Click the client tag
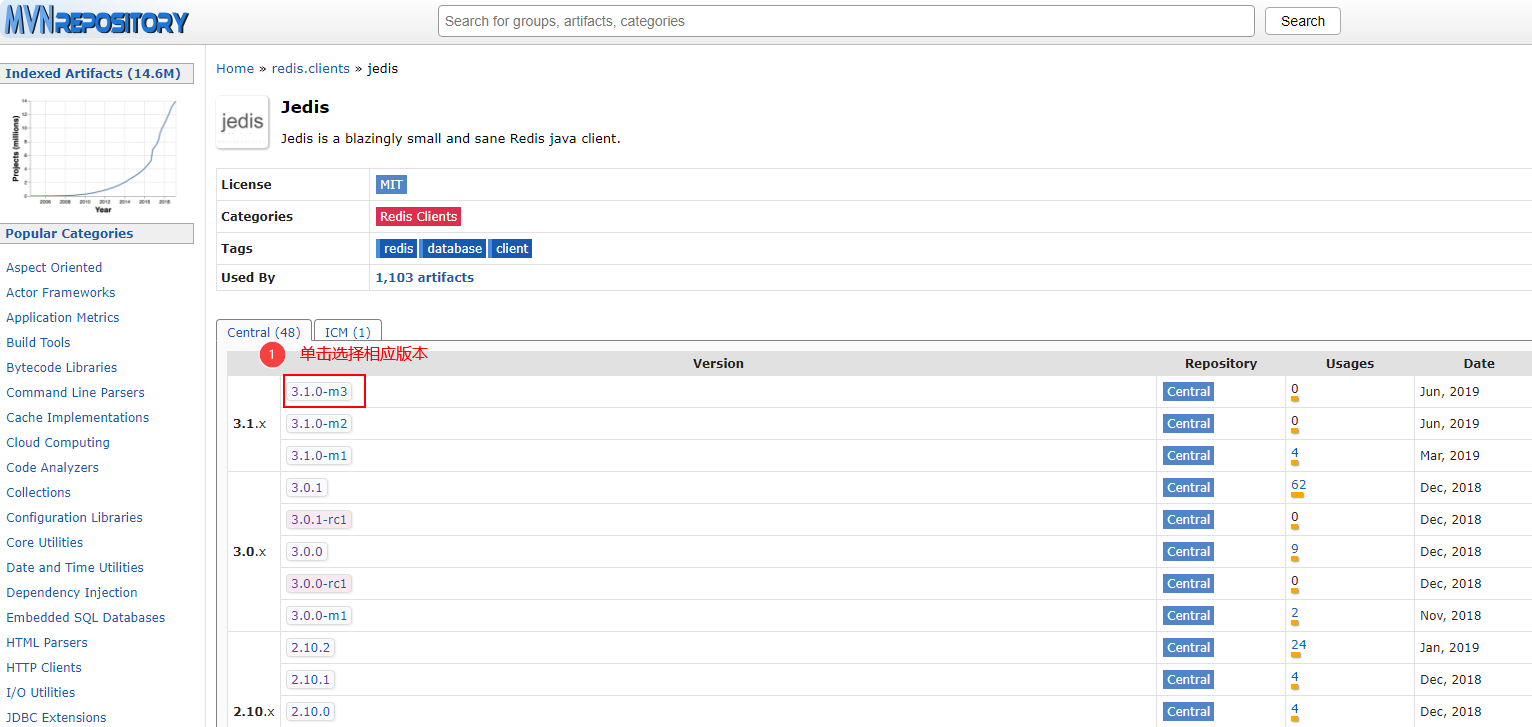The height and width of the screenshot is (727, 1532). click(x=510, y=248)
